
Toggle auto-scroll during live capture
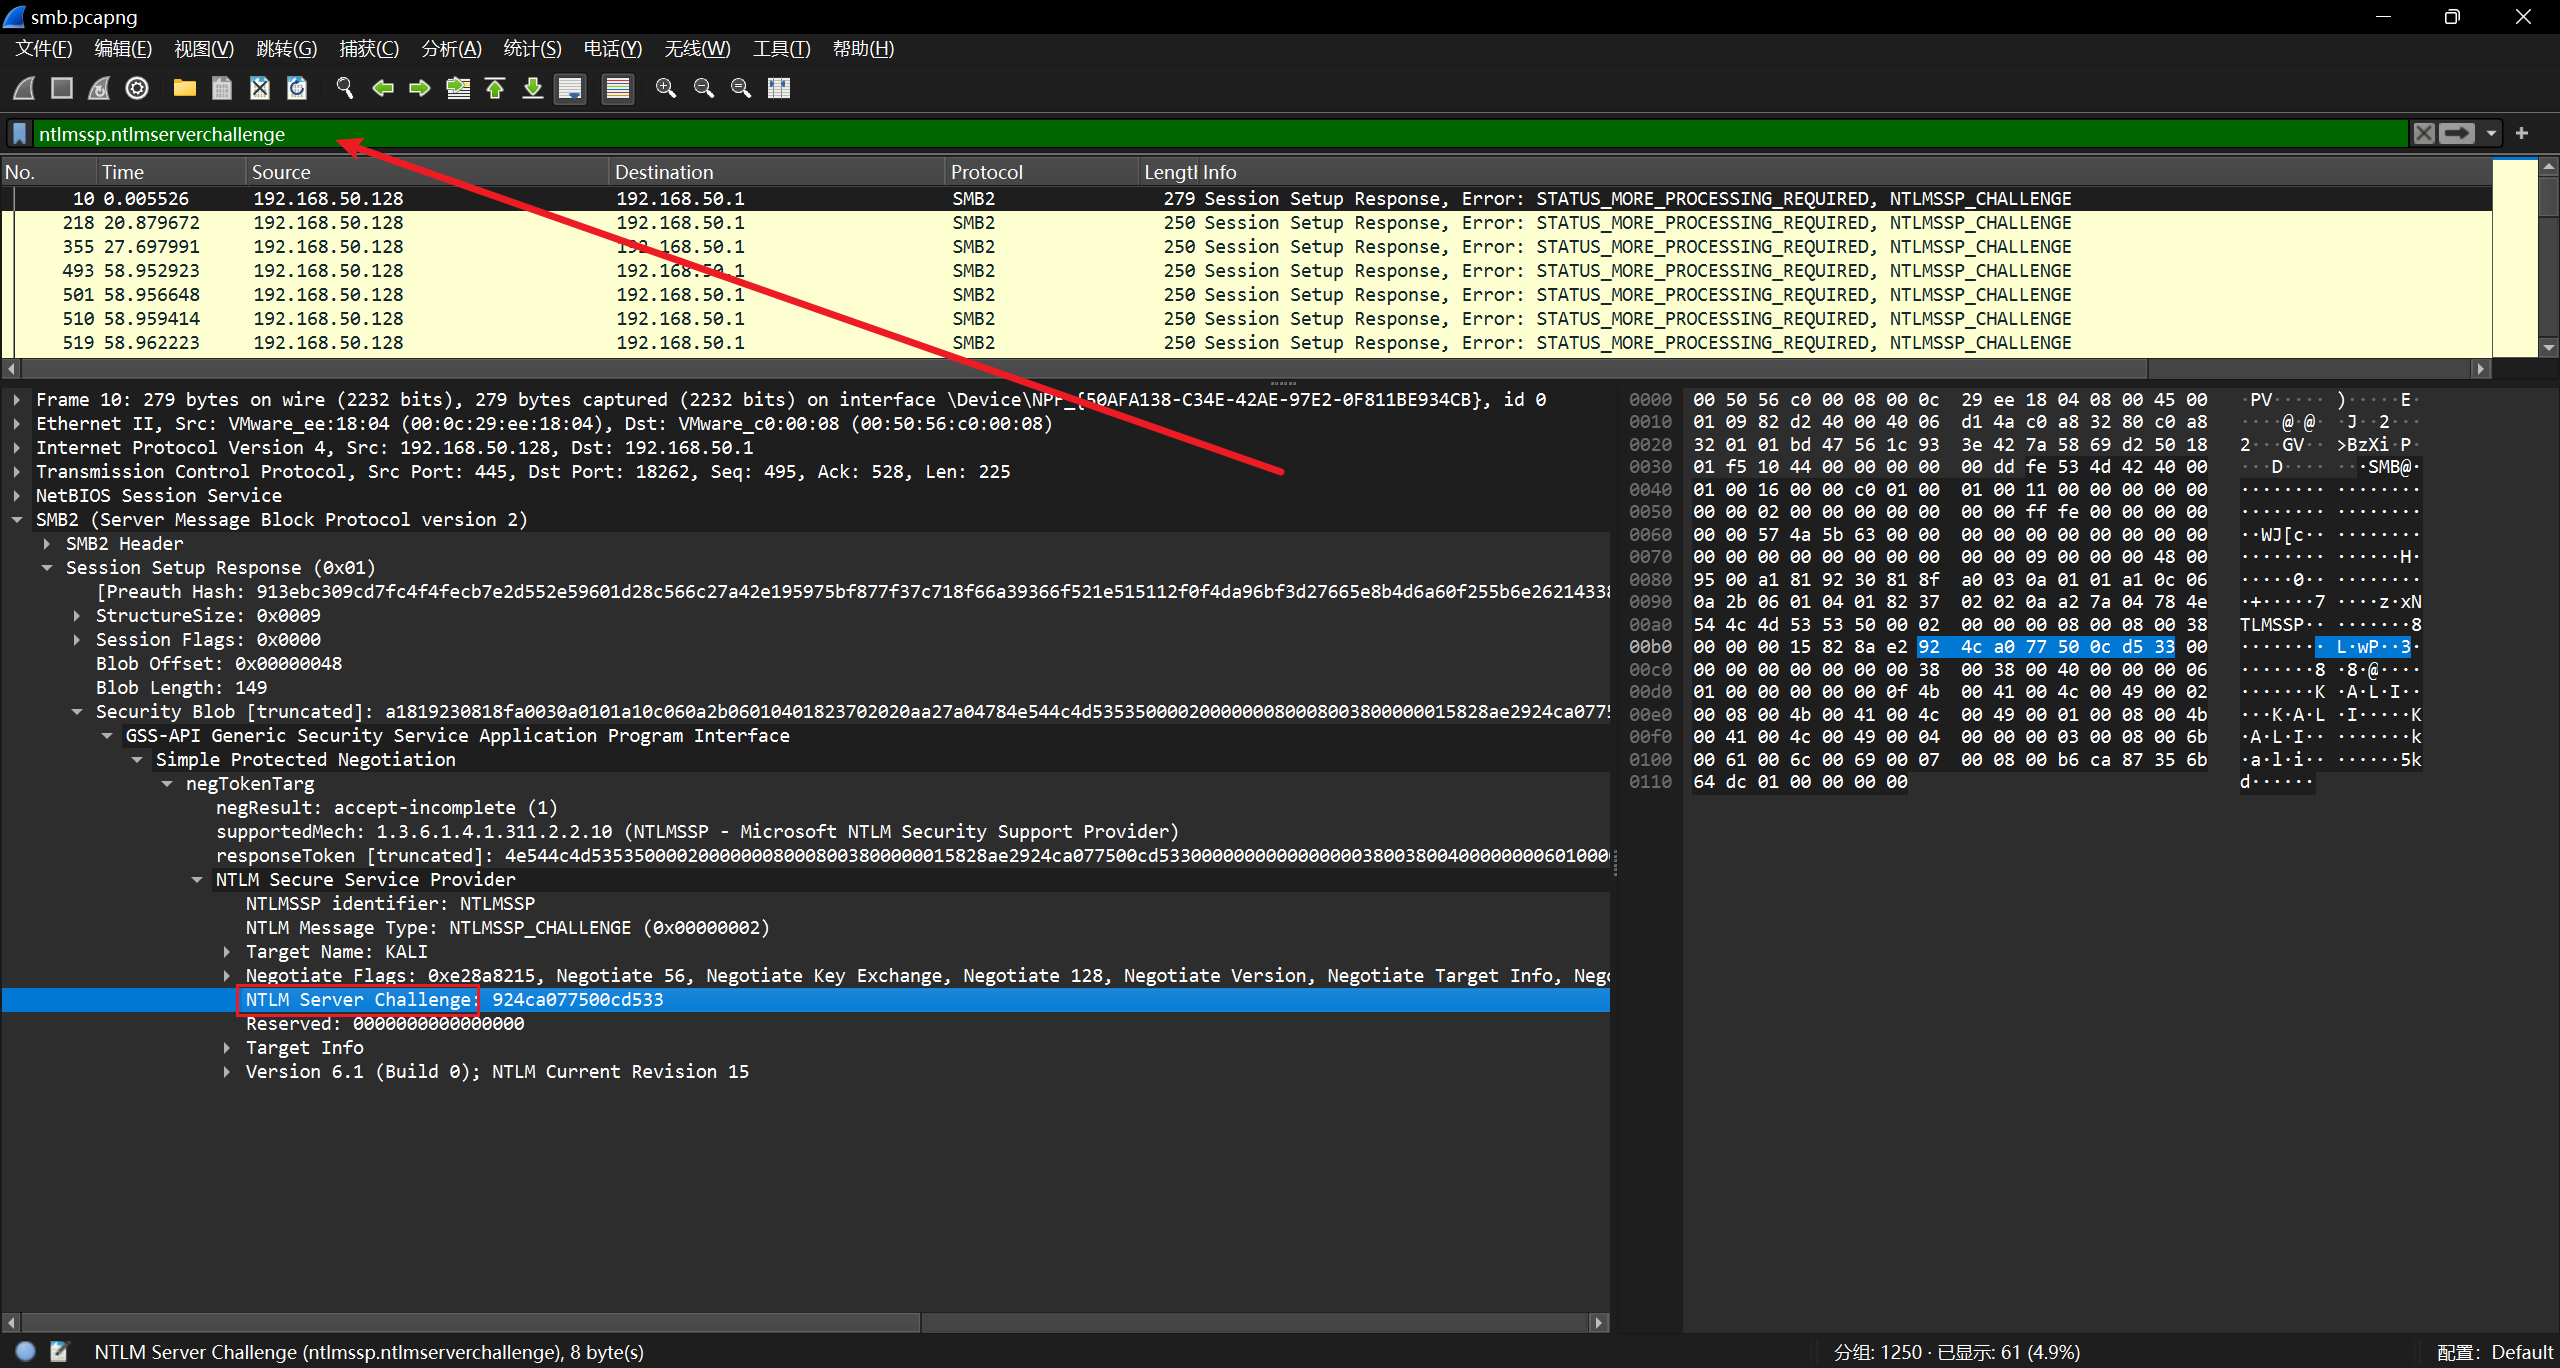(571, 88)
